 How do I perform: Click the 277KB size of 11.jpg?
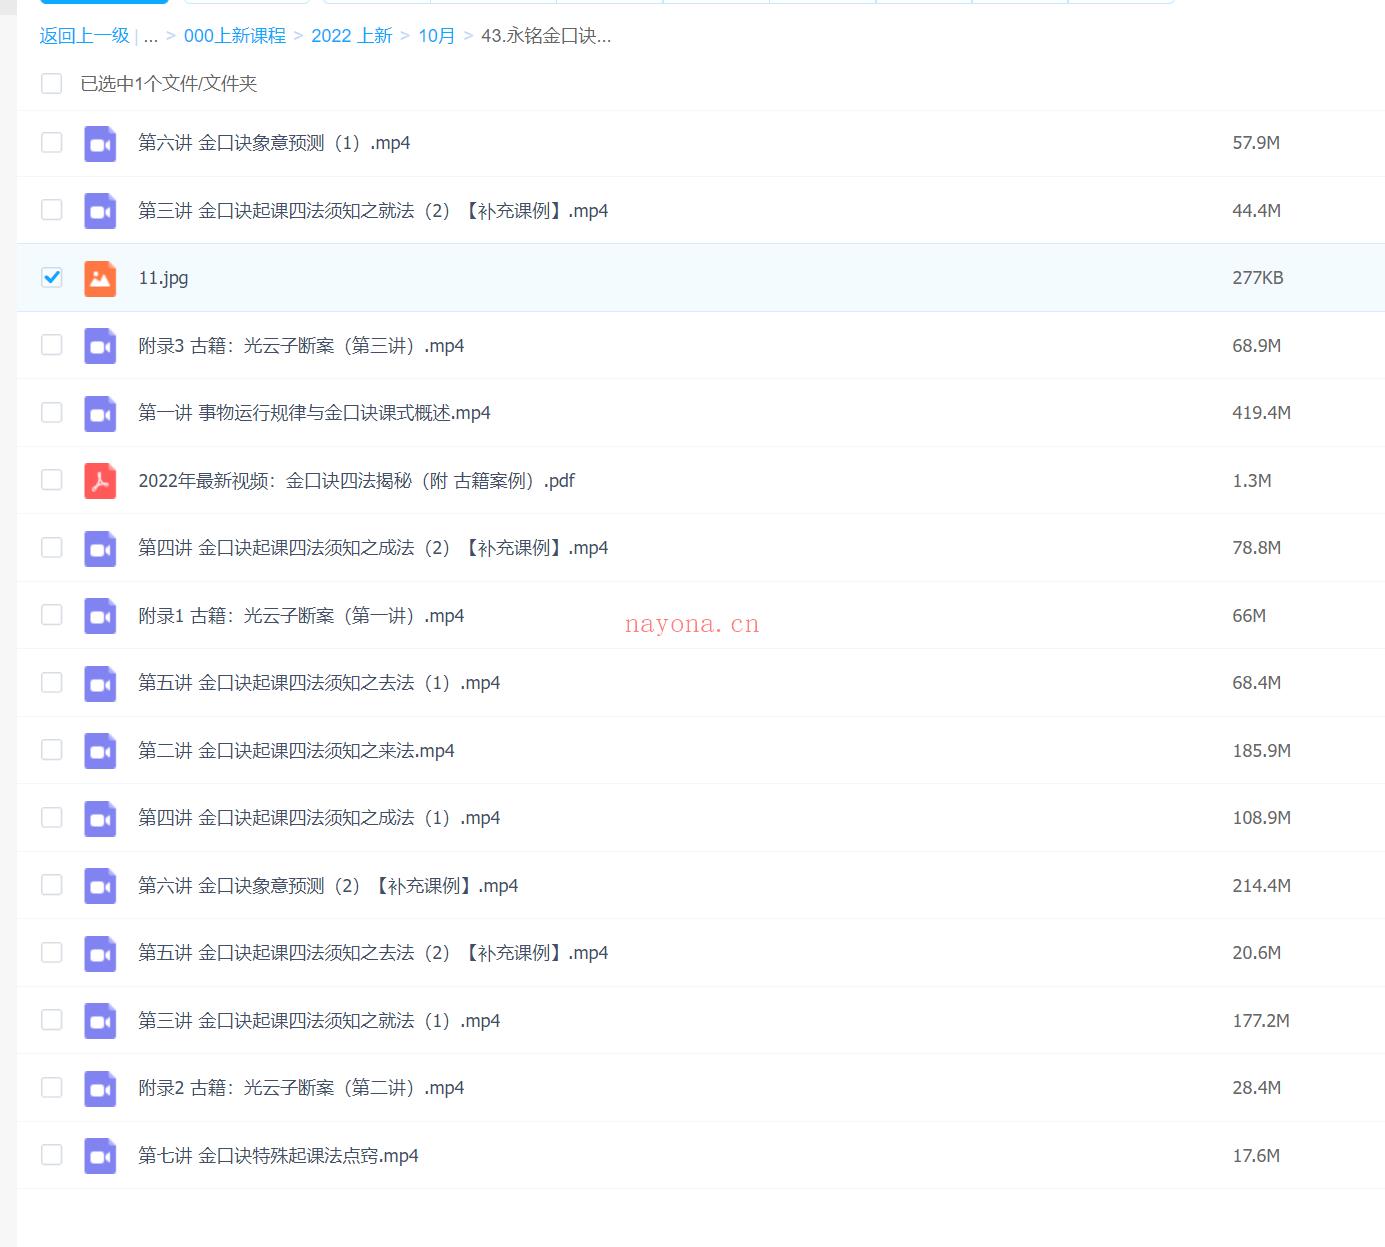(1257, 278)
